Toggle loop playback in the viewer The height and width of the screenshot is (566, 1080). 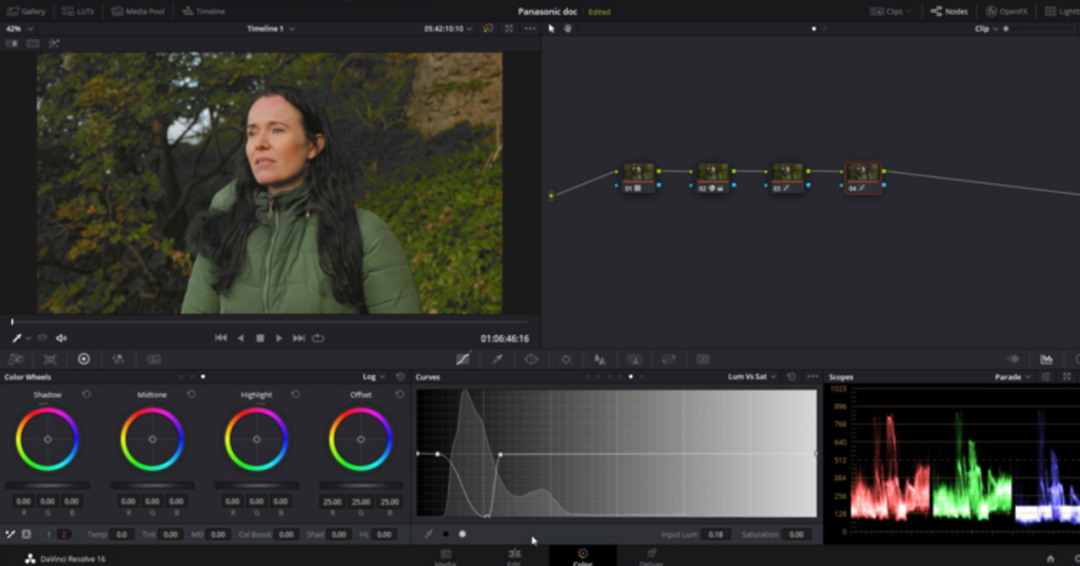point(318,338)
